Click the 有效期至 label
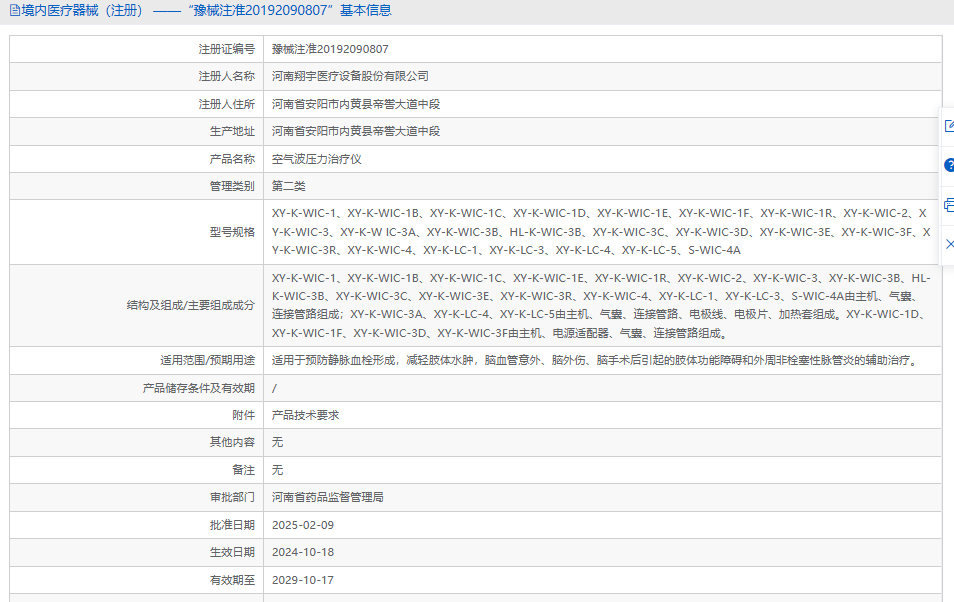Screen dimensions: 954x602 click(232, 580)
